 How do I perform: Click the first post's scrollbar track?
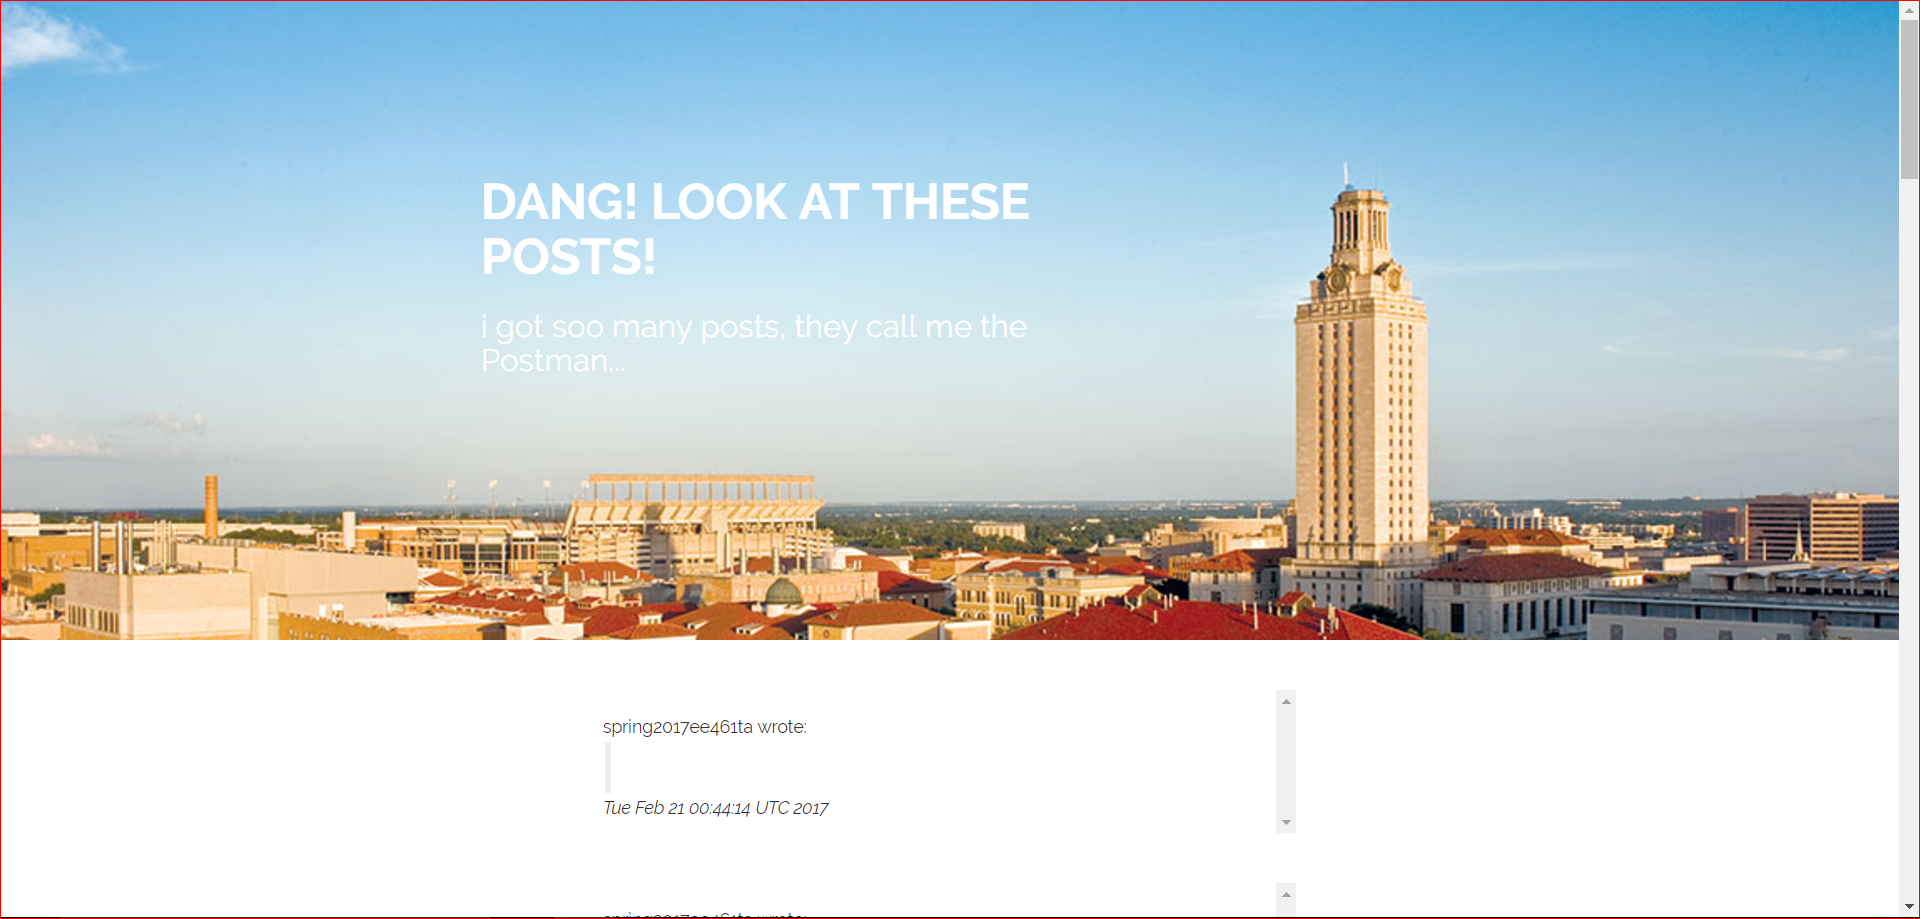[1286, 761]
